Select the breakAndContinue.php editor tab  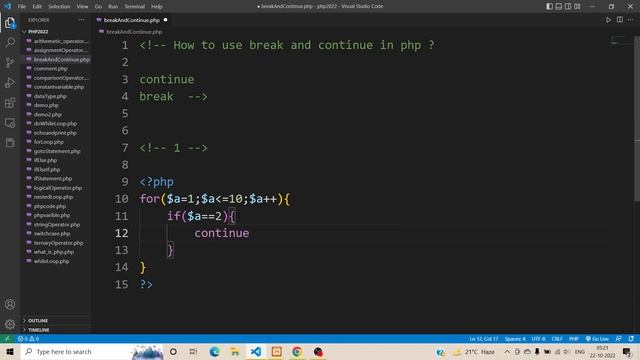tap(131, 20)
